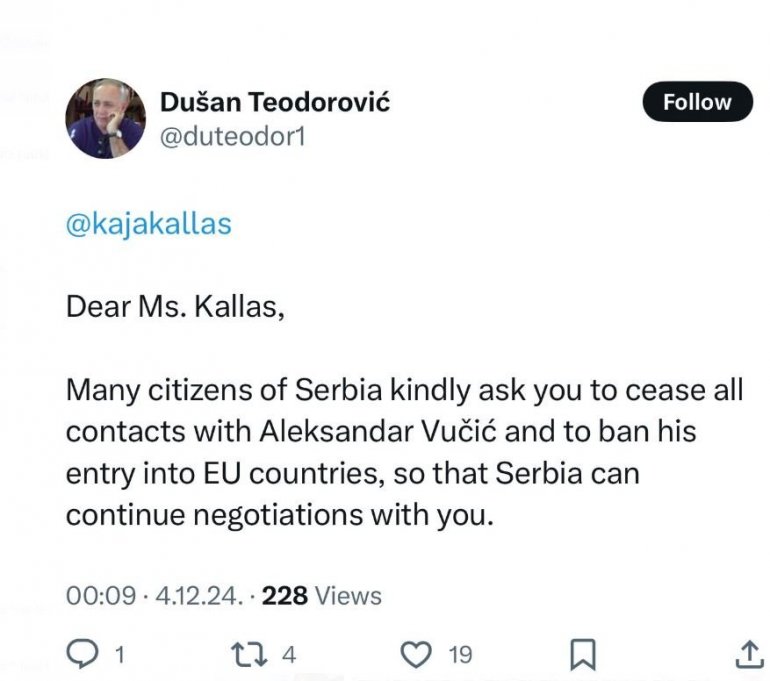
Task: Click the reply count number 1
Action: [x=119, y=656]
